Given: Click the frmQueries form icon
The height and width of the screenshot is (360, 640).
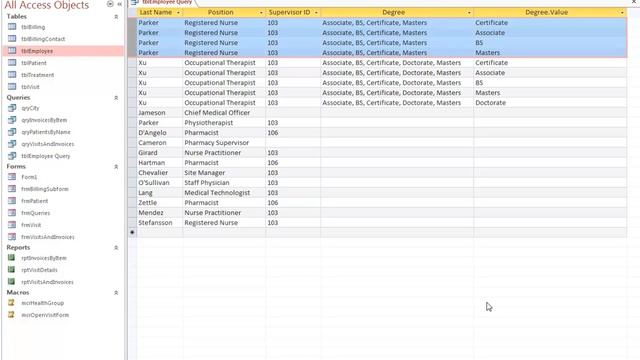Looking at the screenshot, I should point(12,213).
